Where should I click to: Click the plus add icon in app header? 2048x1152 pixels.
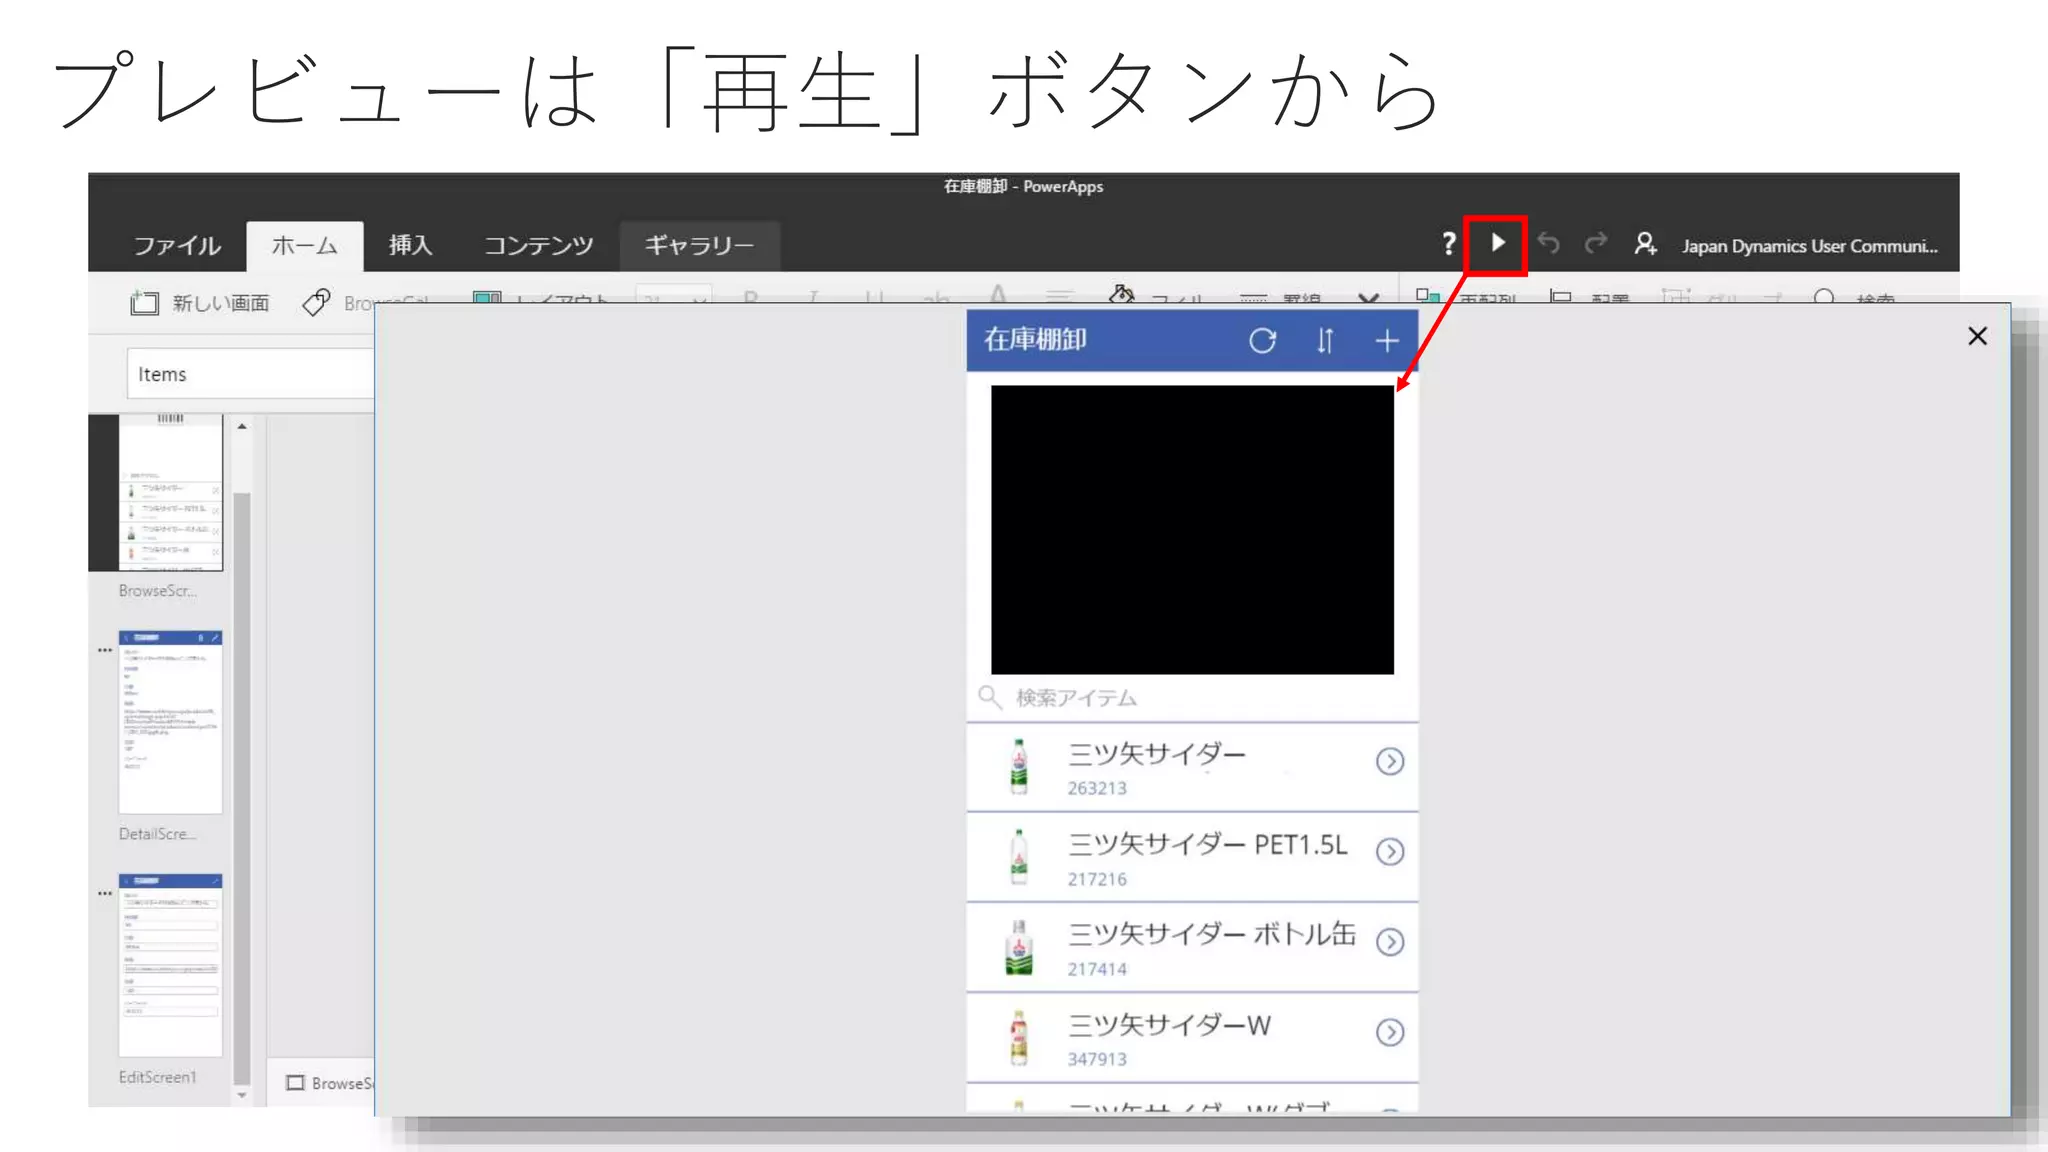click(1386, 341)
